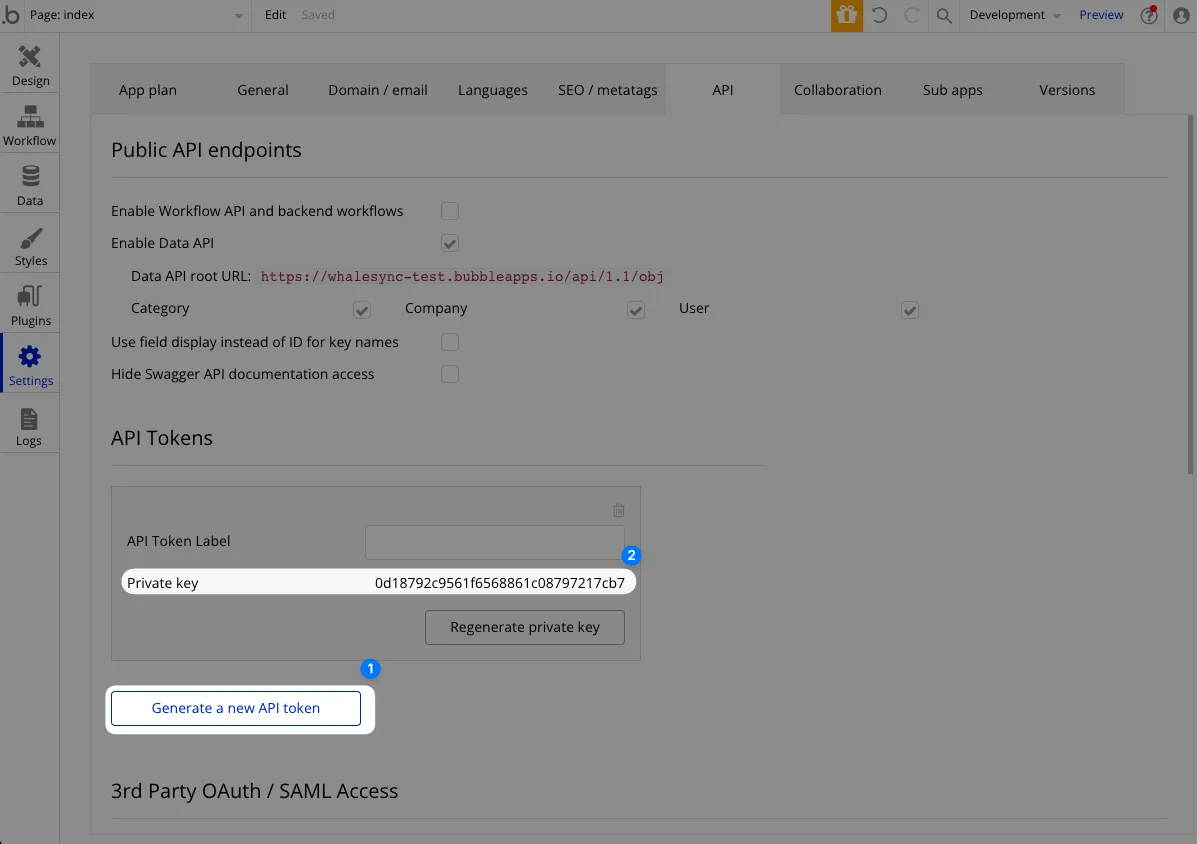Screen dimensions: 1197x844
Task: Check Hide Swagger API documentation access
Action: coord(450,374)
